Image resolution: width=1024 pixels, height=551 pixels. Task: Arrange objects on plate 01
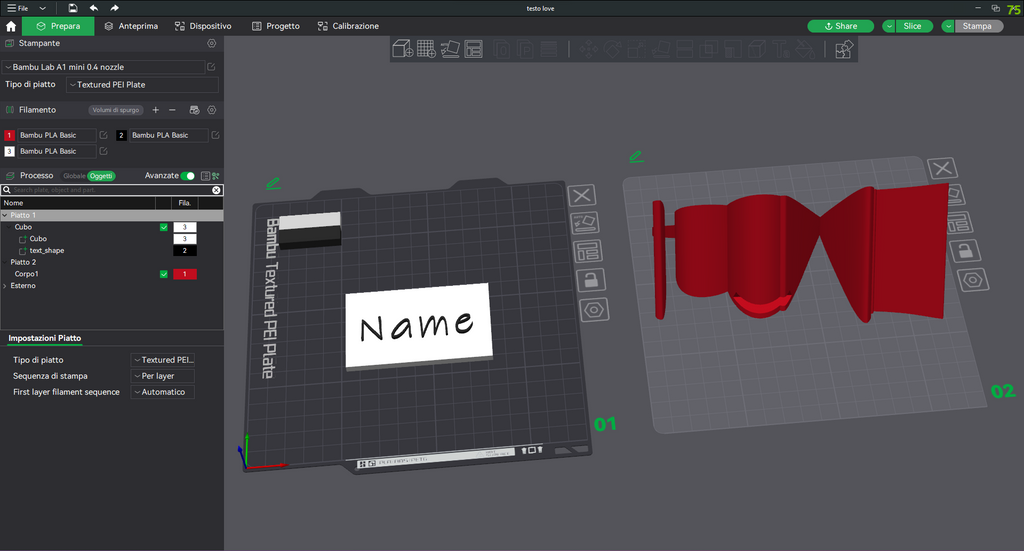click(x=588, y=251)
